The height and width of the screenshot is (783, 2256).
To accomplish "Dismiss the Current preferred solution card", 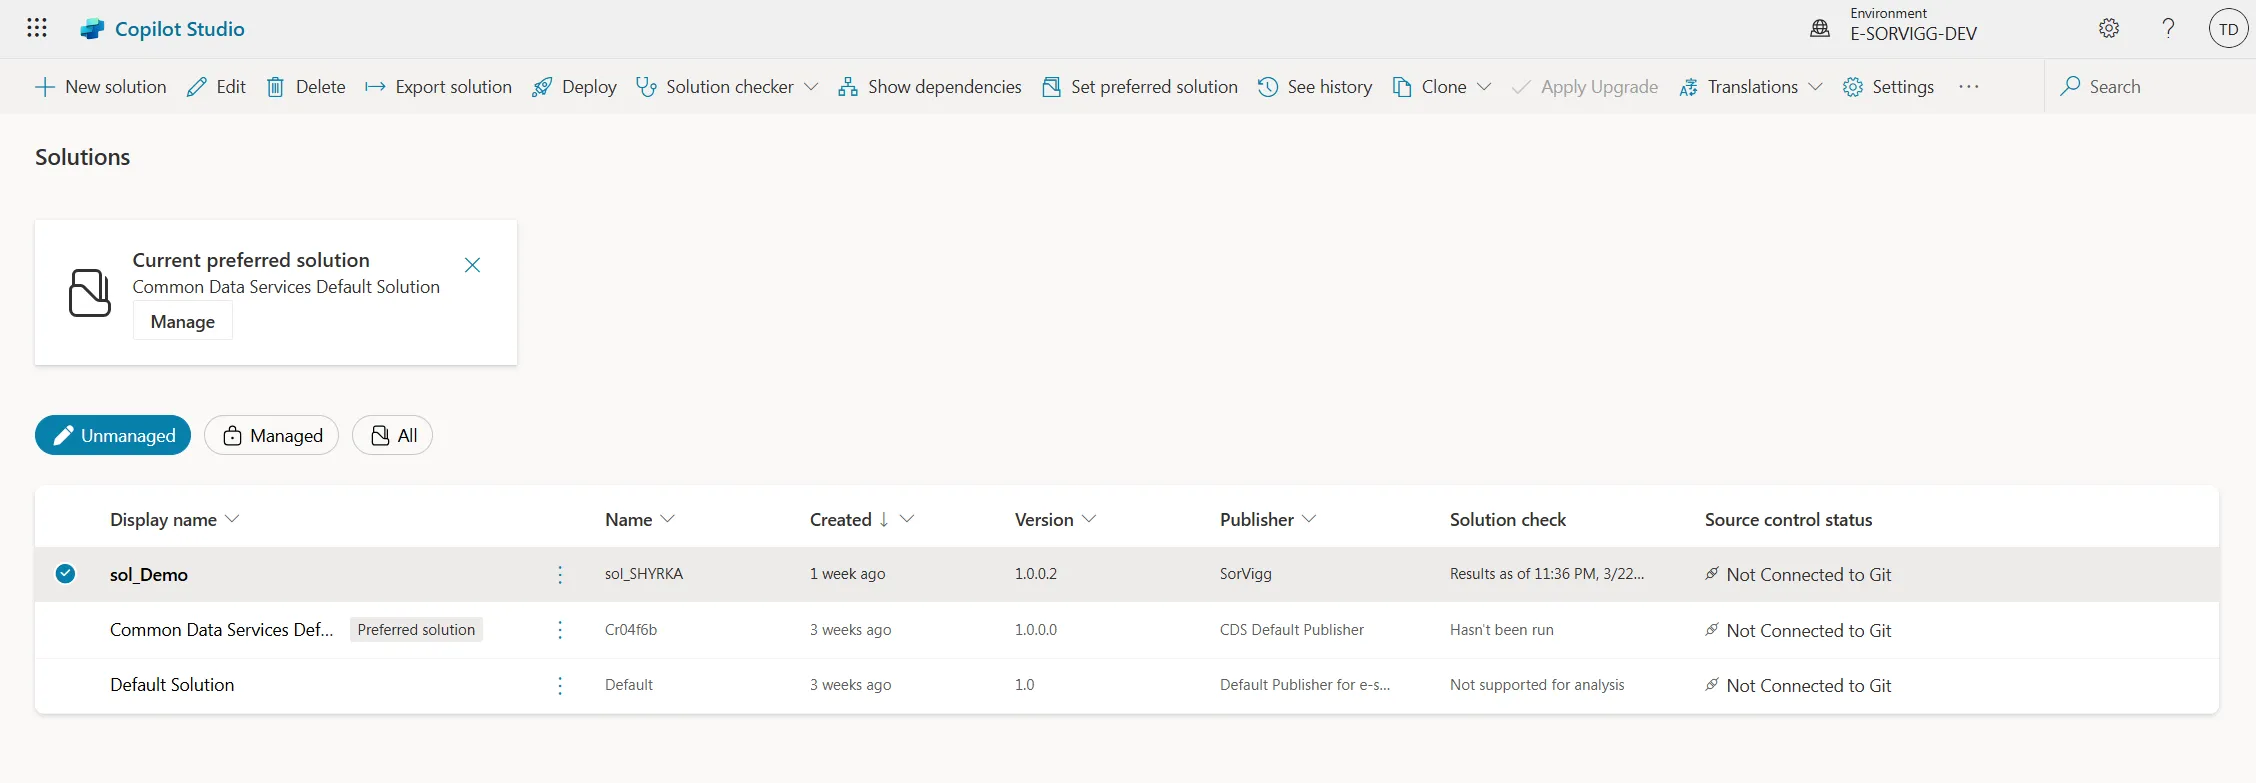I will point(473,265).
